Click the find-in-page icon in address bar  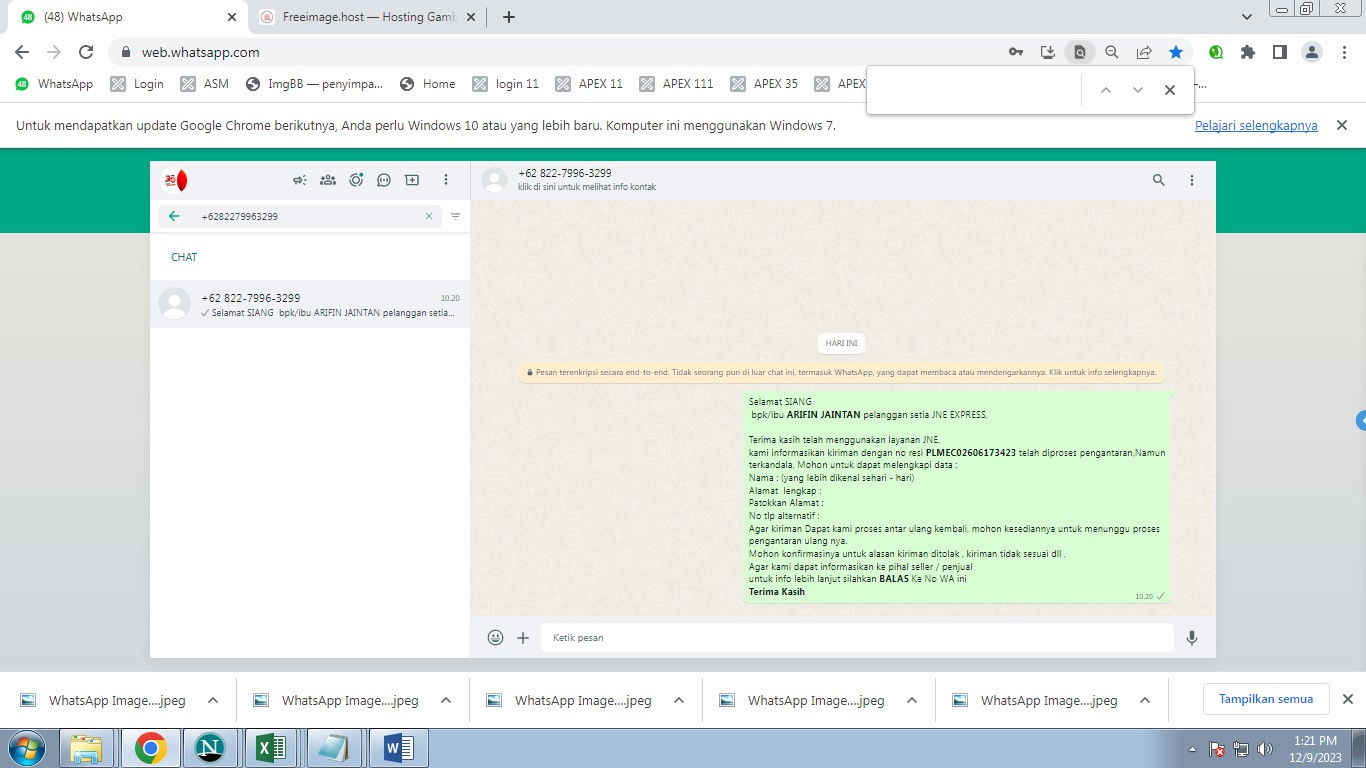click(x=1079, y=52)
